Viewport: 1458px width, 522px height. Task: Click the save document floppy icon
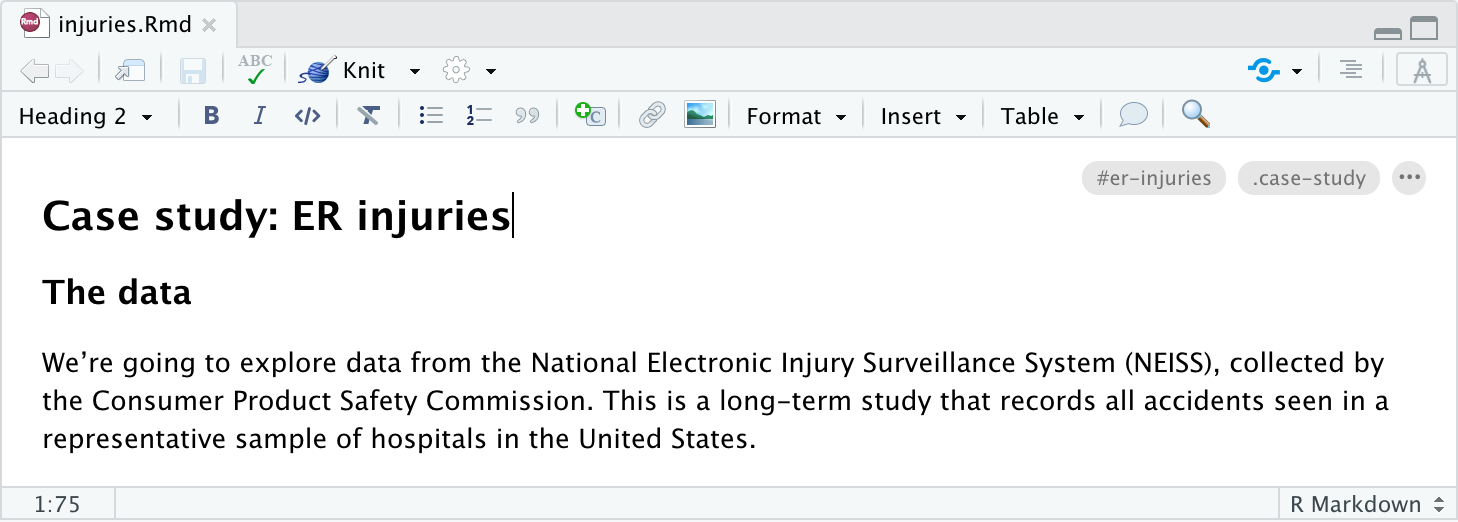pyautogui.click(x=192, y=71)
